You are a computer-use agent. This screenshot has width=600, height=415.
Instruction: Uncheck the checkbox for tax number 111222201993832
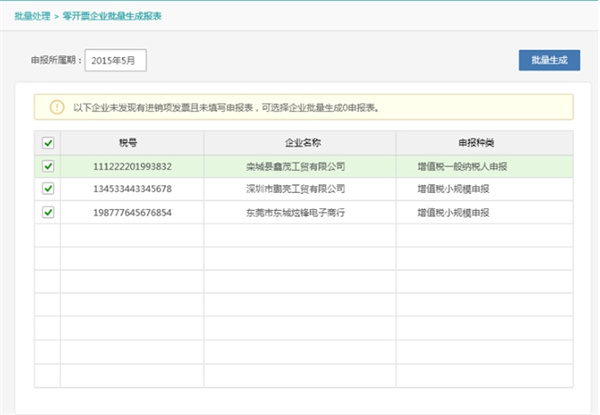(x=48, y=166)
